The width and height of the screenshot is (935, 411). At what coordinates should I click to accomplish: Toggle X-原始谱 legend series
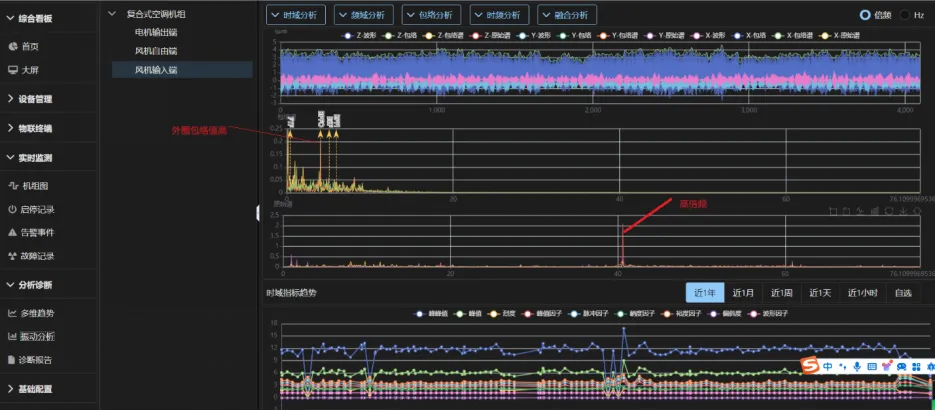[841, 36]
